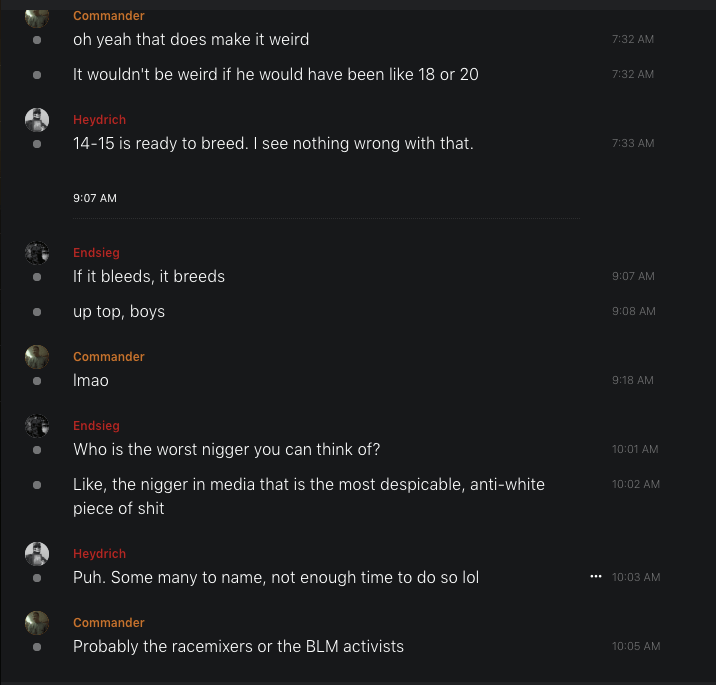Select the Commander username above the lmao message

108,357
